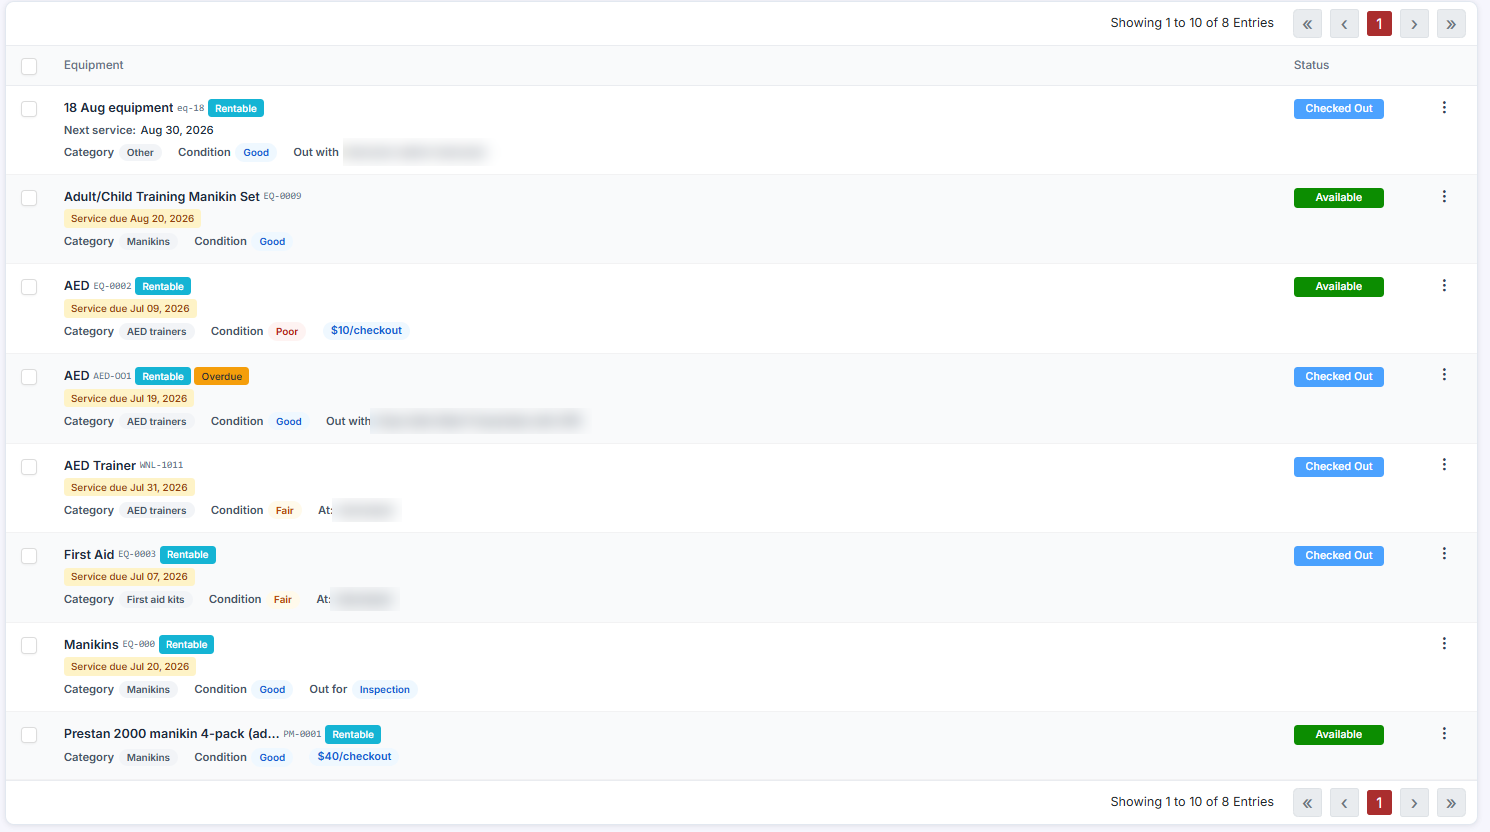
Task: Click the Prestan 2000 manikin 4-pack title
Action: (172, 734)
